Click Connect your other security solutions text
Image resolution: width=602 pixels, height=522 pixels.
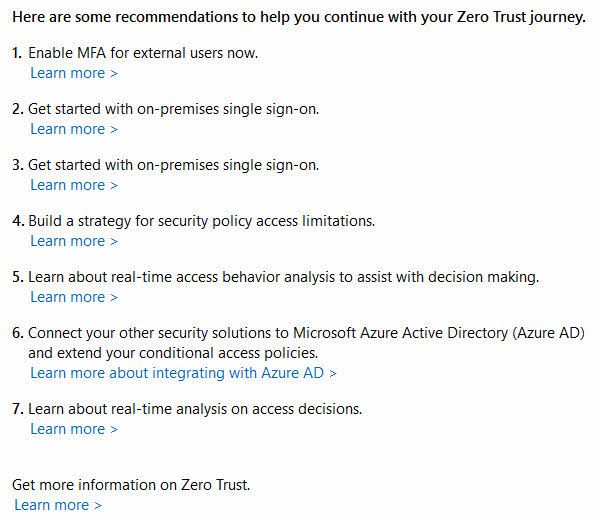306,333
